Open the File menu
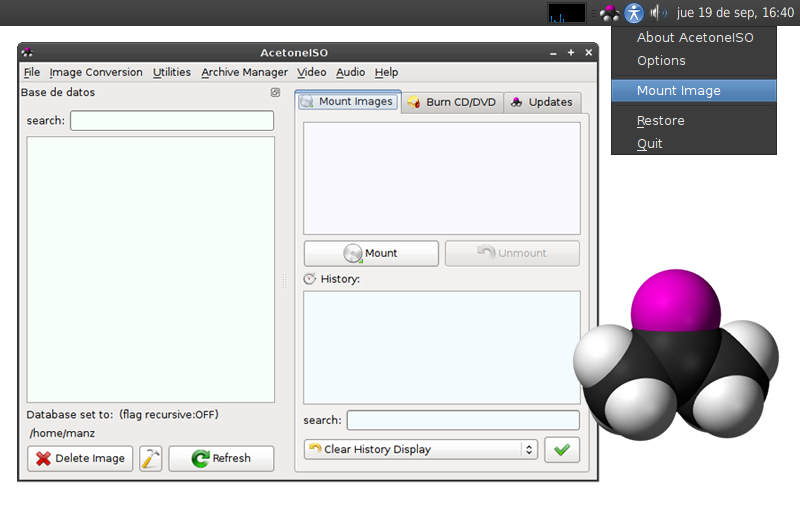800x513 pixels. [32, 72]
